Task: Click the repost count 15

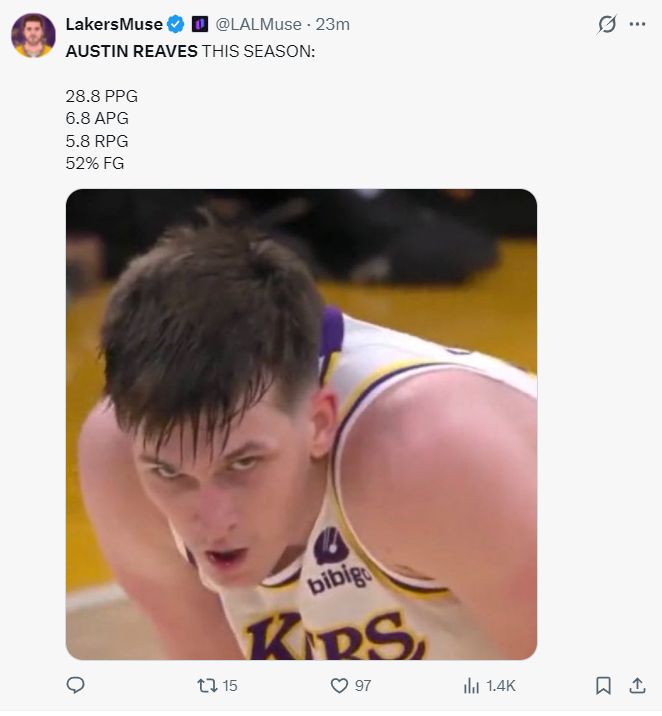Action: (230, 685)
